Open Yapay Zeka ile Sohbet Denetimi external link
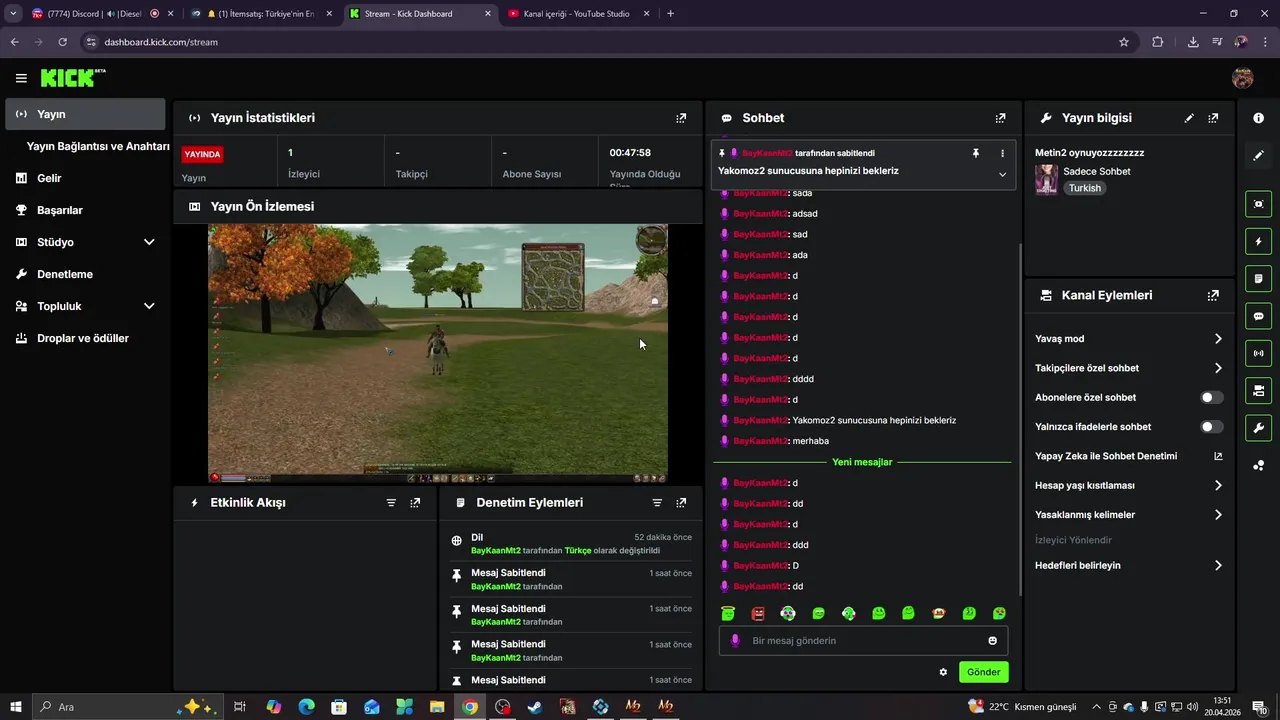This screenshot has width=1280, height=720. (x=1218, y=456)
